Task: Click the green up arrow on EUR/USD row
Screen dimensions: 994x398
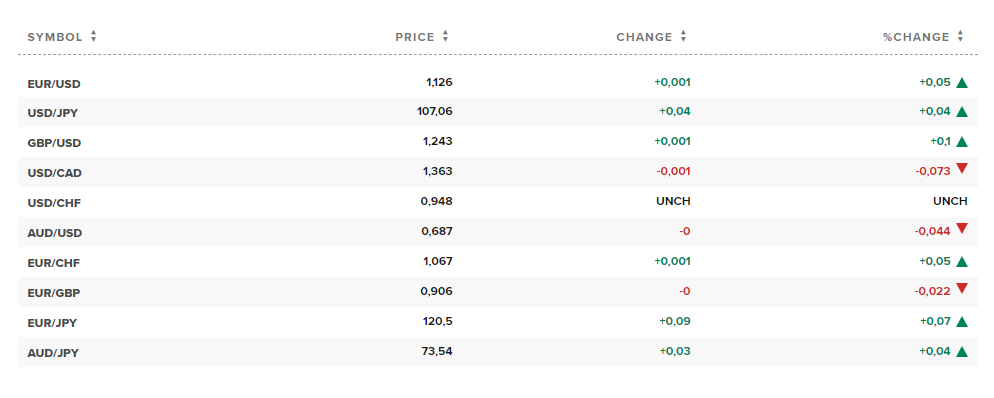Action: [x=962, y=82]
